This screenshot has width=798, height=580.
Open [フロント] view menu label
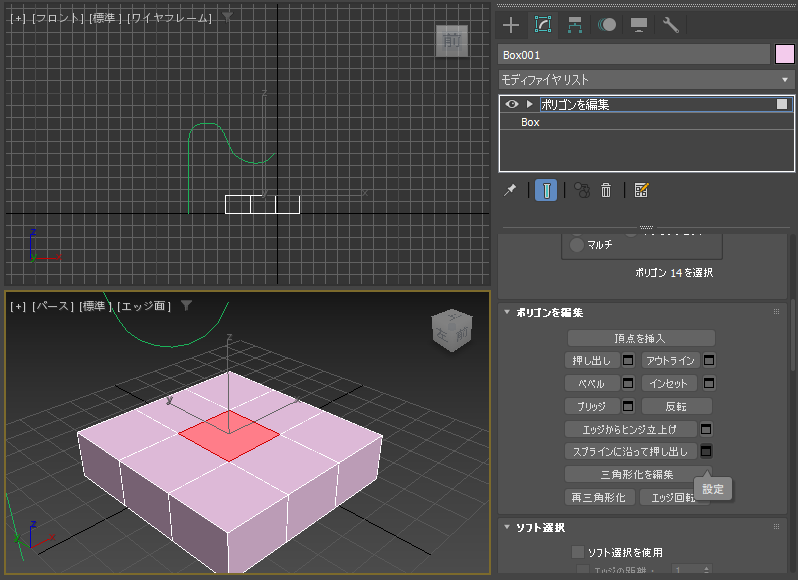tap(58, 18)
